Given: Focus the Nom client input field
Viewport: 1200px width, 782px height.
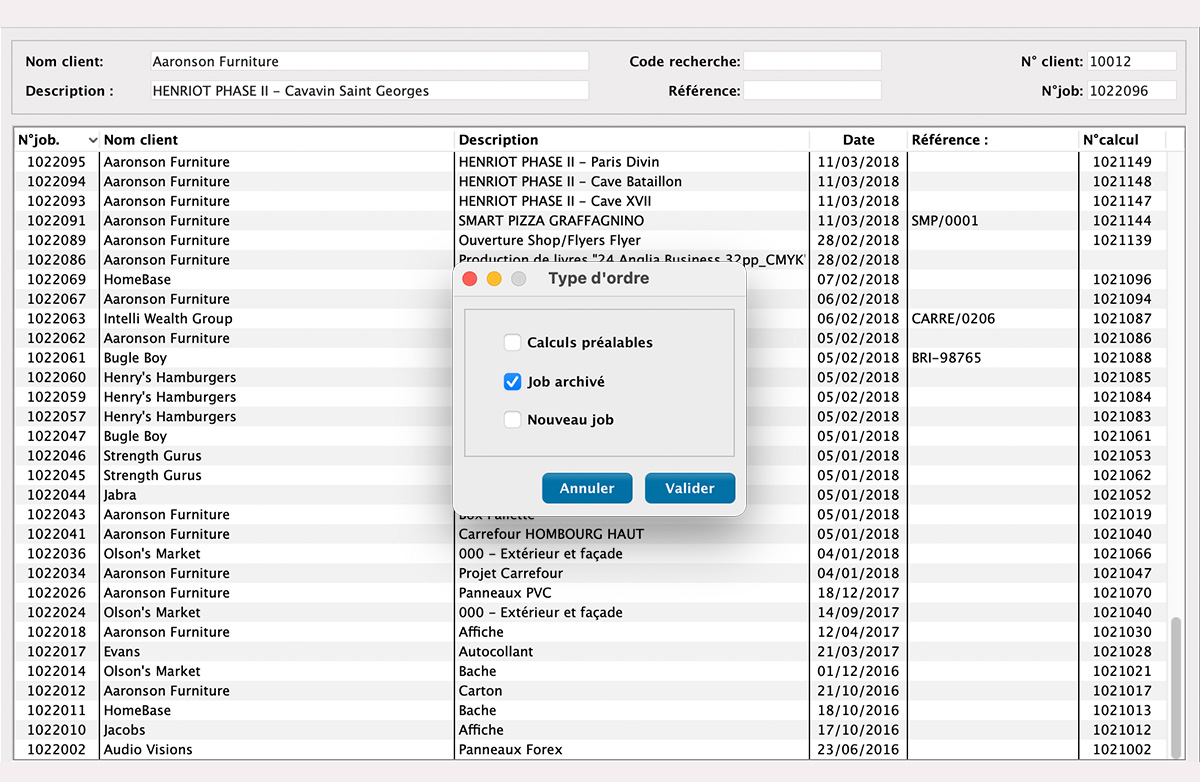Looking at the screenshot, I should point(368,62).
